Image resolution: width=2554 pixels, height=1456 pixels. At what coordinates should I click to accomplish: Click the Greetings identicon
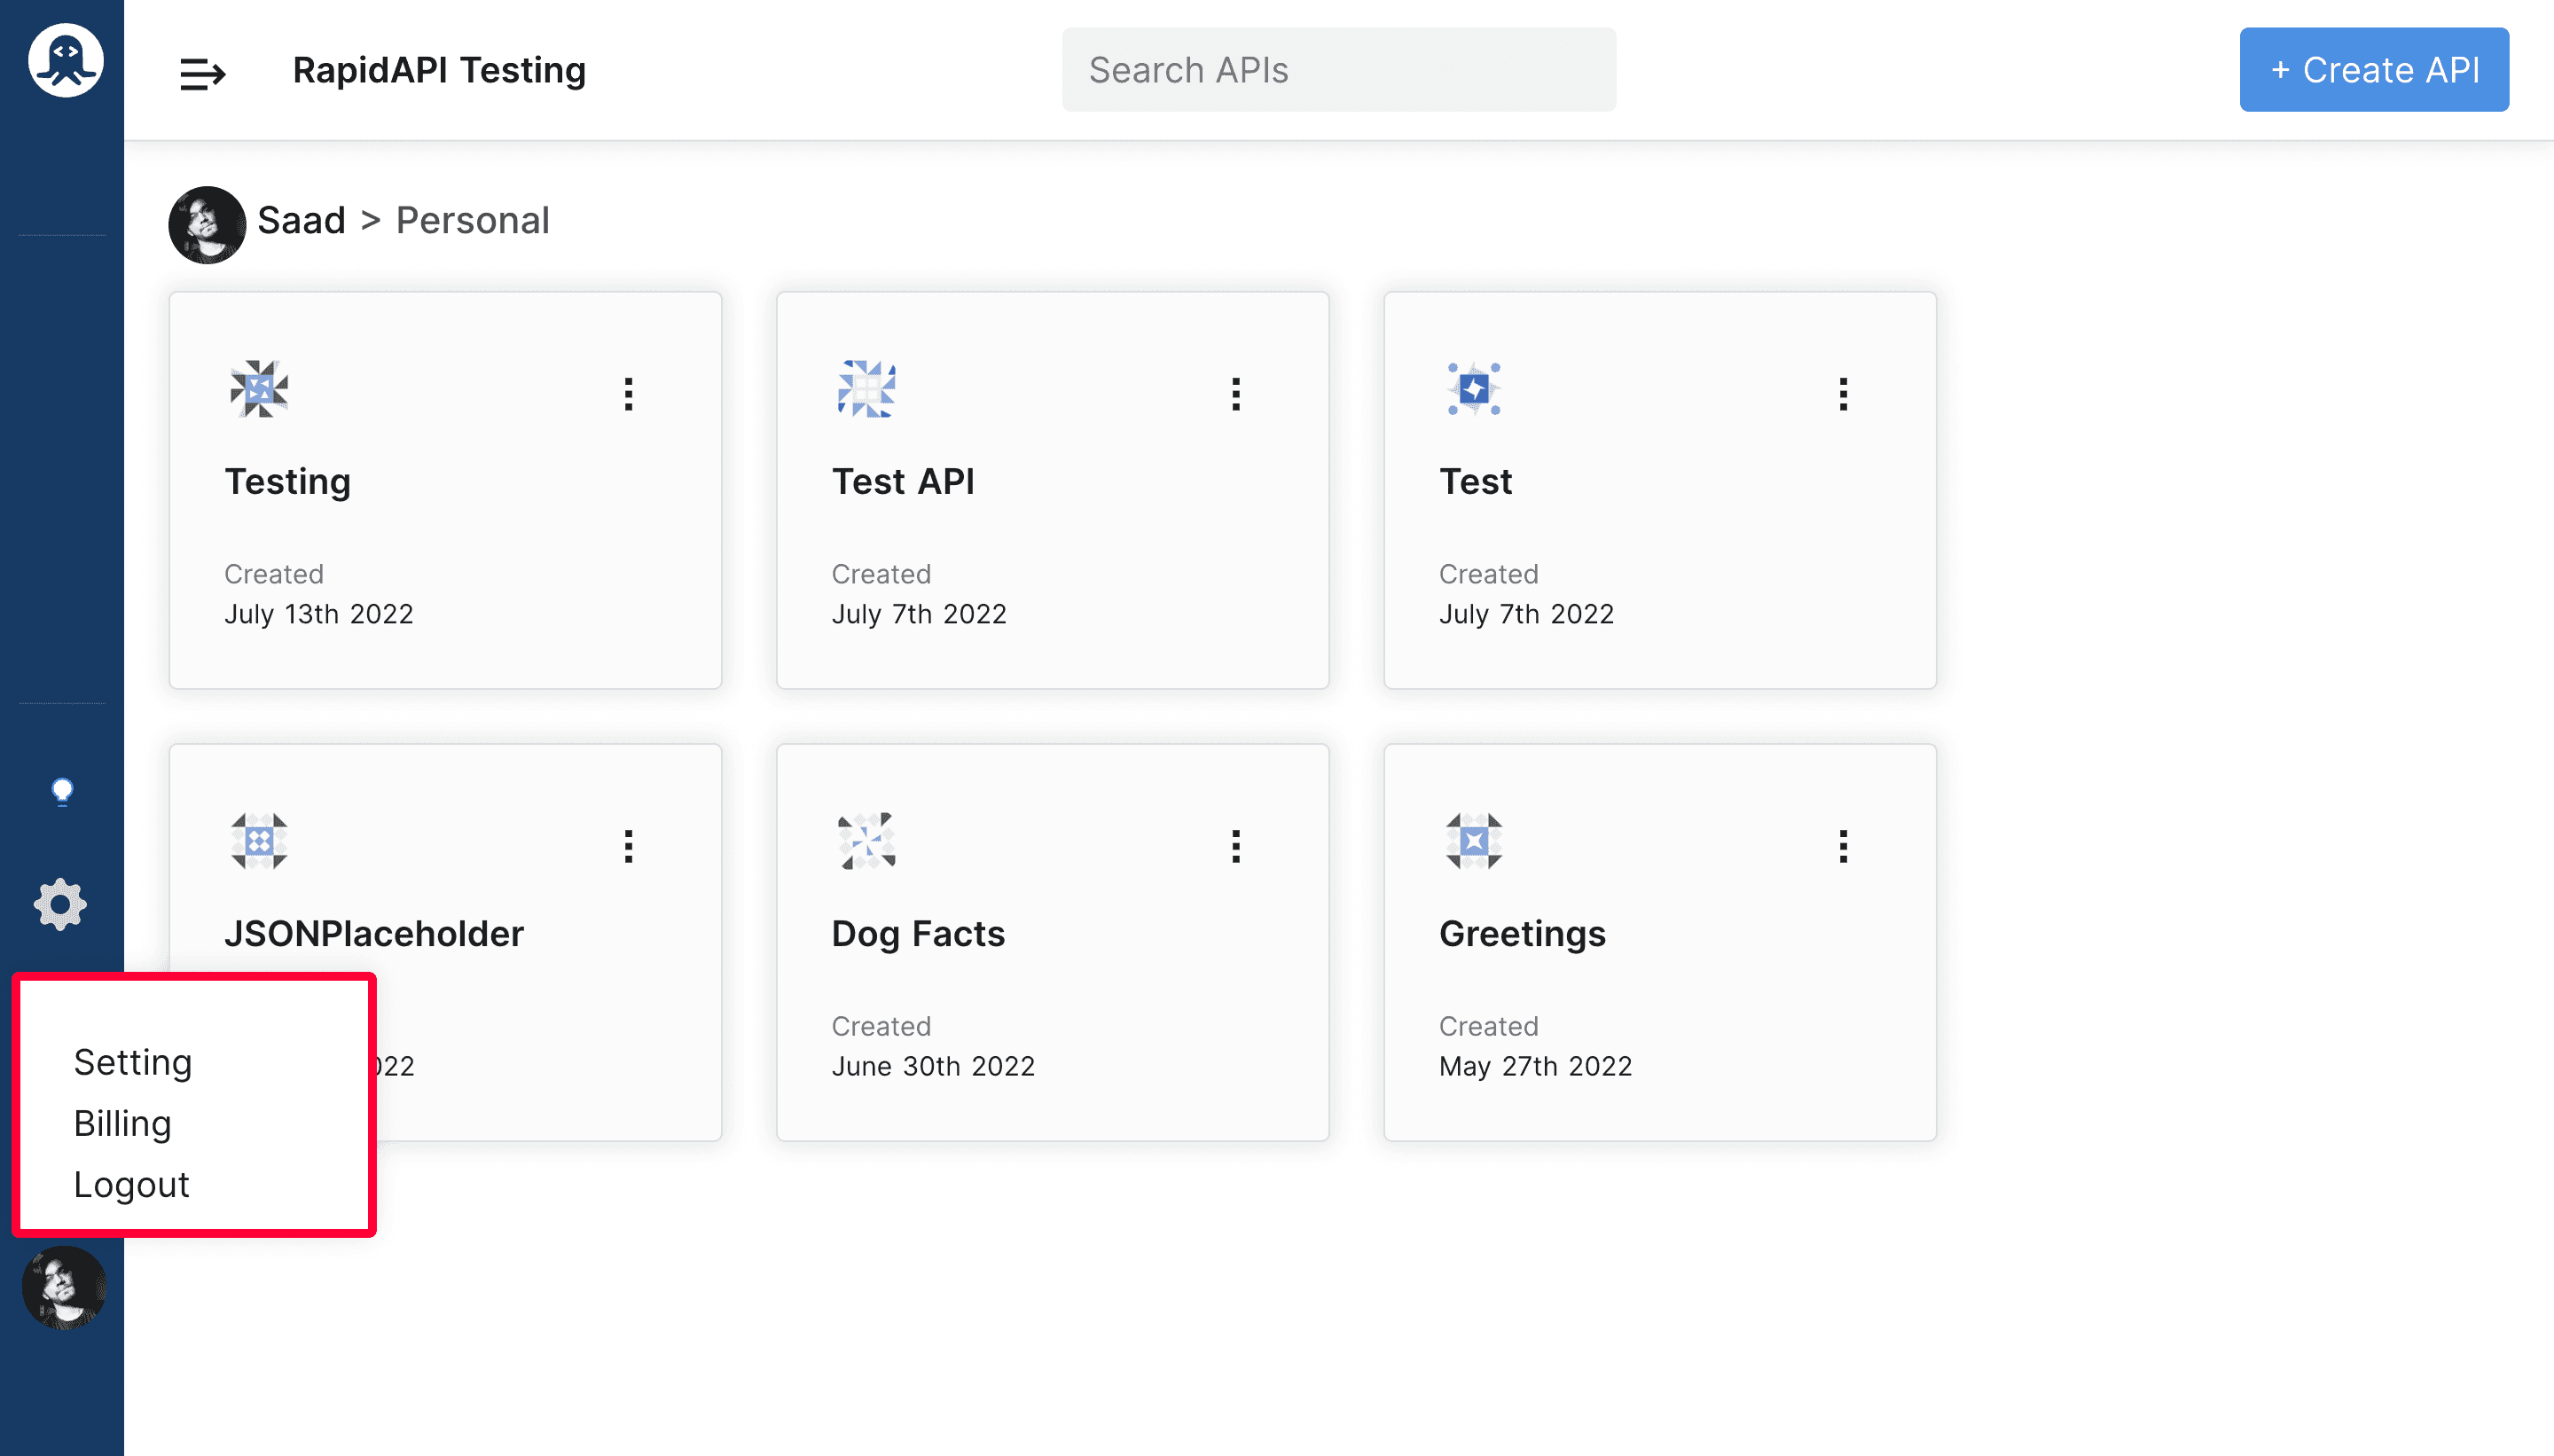(x=1474, y=841)
